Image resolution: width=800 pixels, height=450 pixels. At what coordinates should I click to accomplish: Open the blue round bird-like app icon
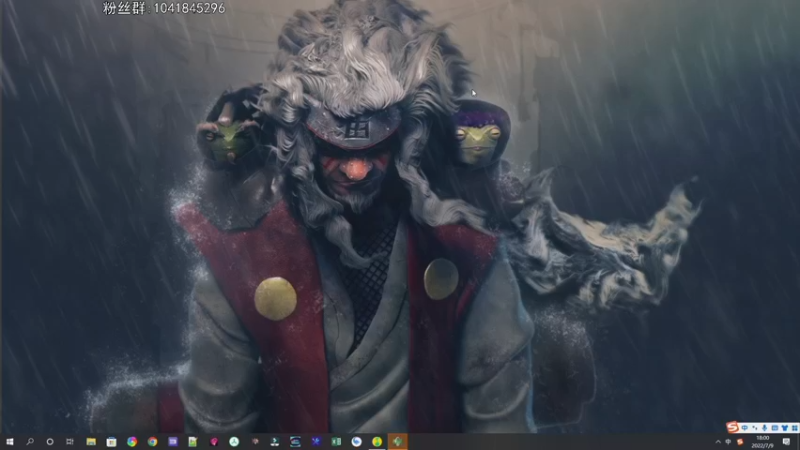(x=357, y=442)
